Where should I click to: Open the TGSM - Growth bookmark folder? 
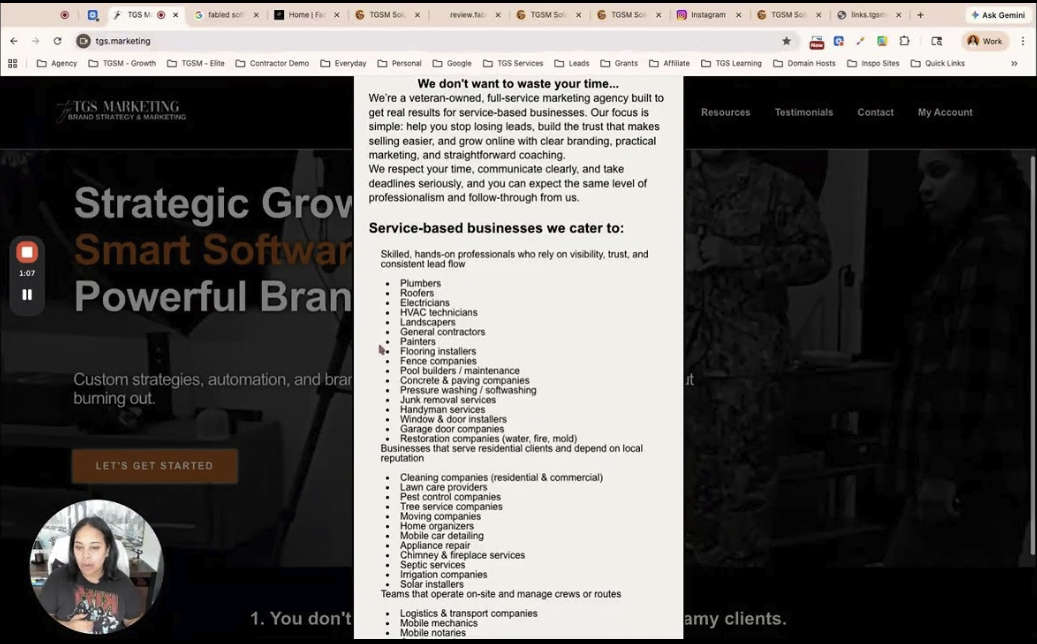(122, 63)
